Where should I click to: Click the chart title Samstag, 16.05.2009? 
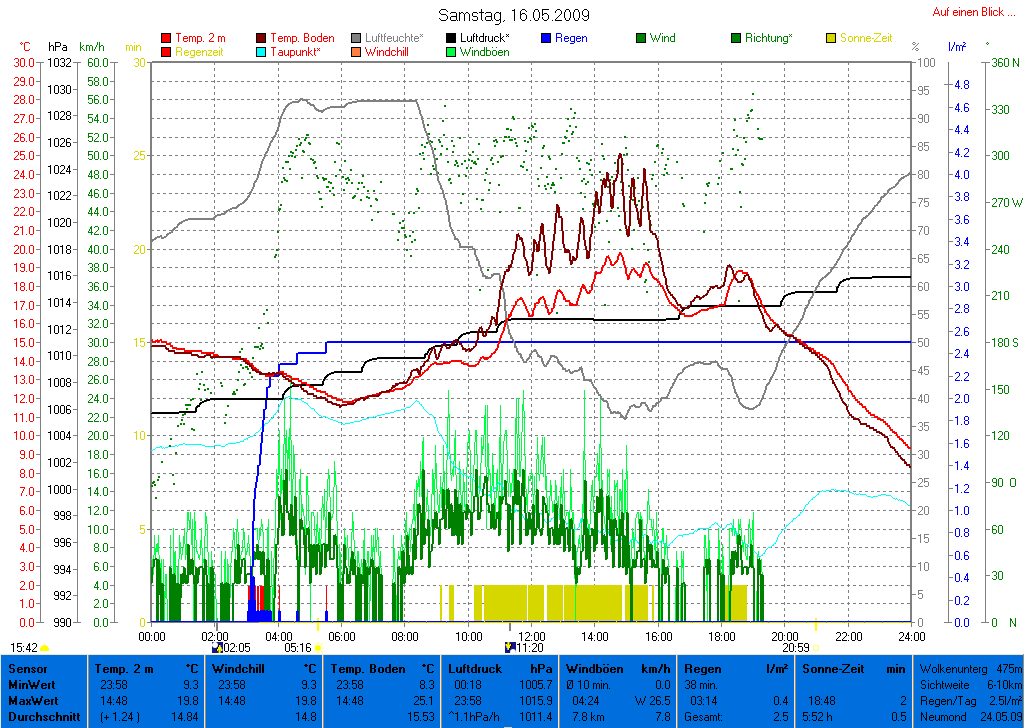[514, 16]
